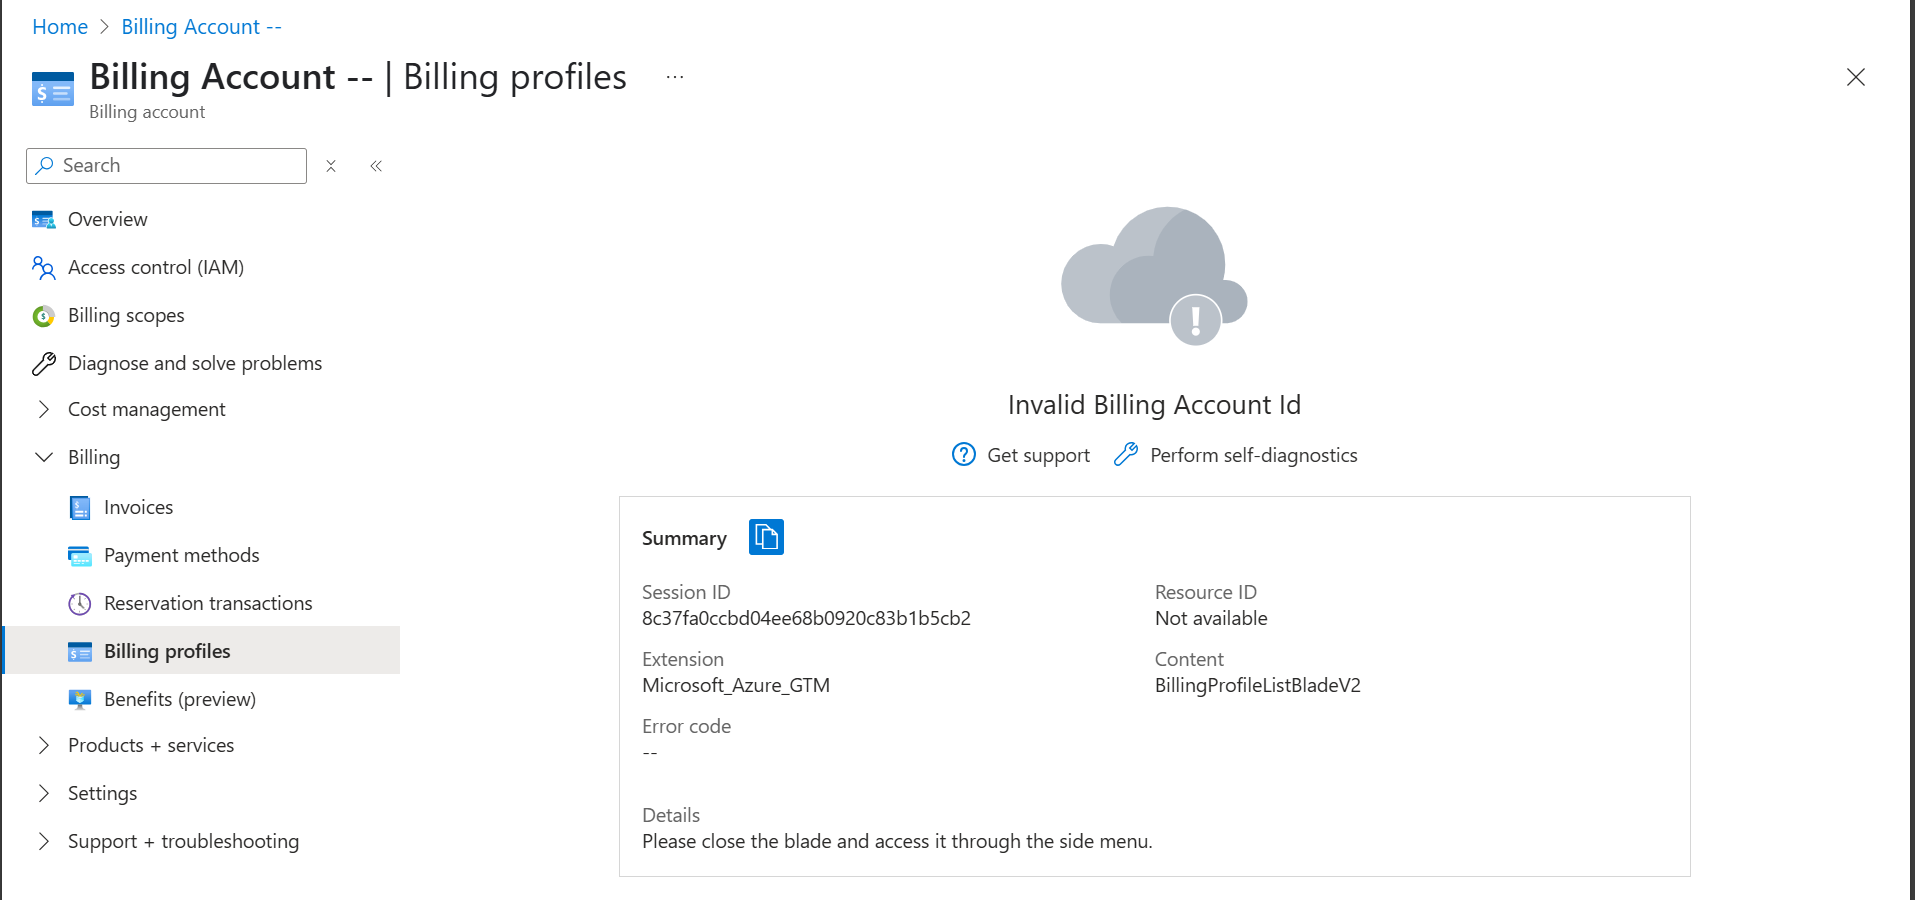Click the Billing Account breadcrumb link
This screenshot has height=900, width=1915.
(201, 27)
